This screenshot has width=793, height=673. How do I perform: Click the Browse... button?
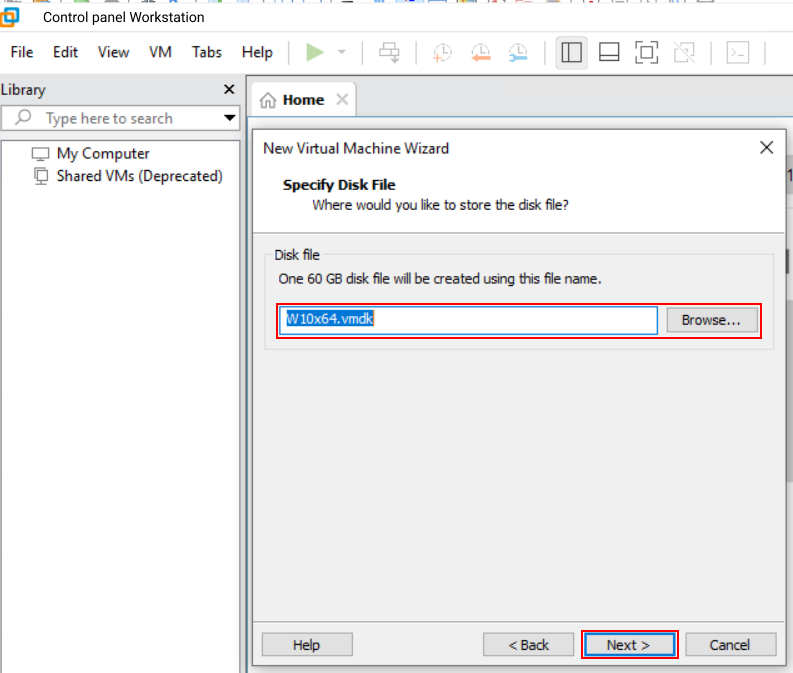pos(711,320)
